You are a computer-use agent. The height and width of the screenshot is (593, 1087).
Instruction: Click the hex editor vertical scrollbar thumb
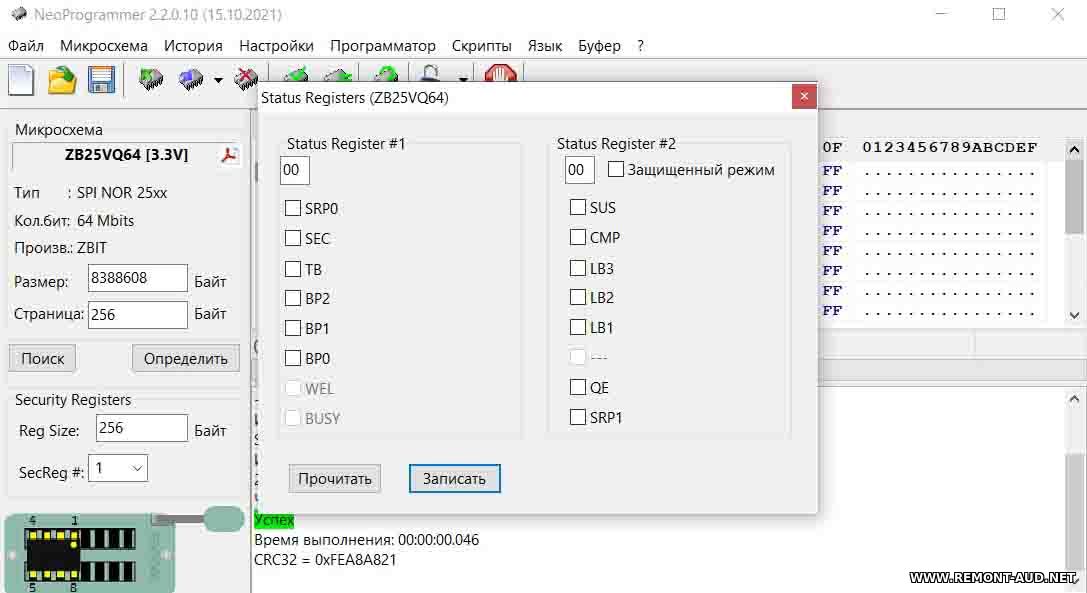pyautogui.click(x=1075, y=198)
